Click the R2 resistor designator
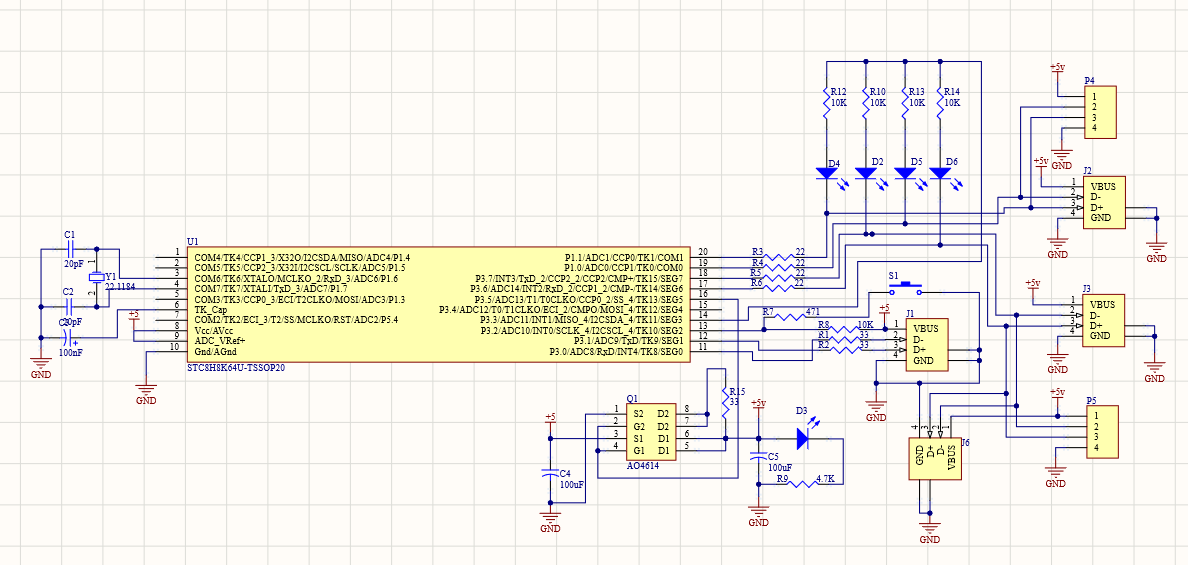 tap(823, 345)
